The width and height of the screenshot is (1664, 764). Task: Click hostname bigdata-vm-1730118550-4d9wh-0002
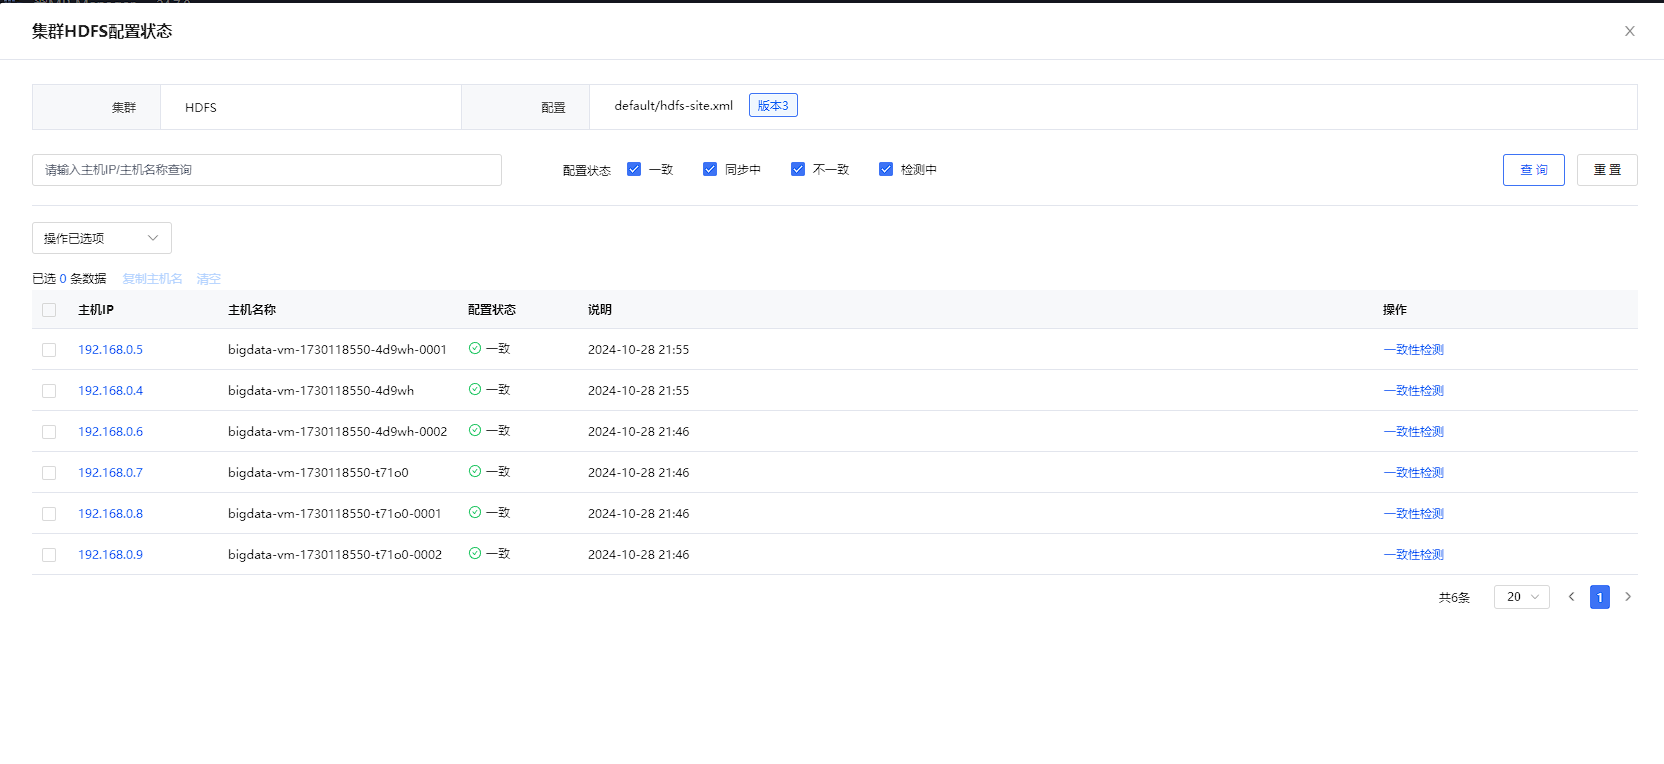[x=337, y=432]
